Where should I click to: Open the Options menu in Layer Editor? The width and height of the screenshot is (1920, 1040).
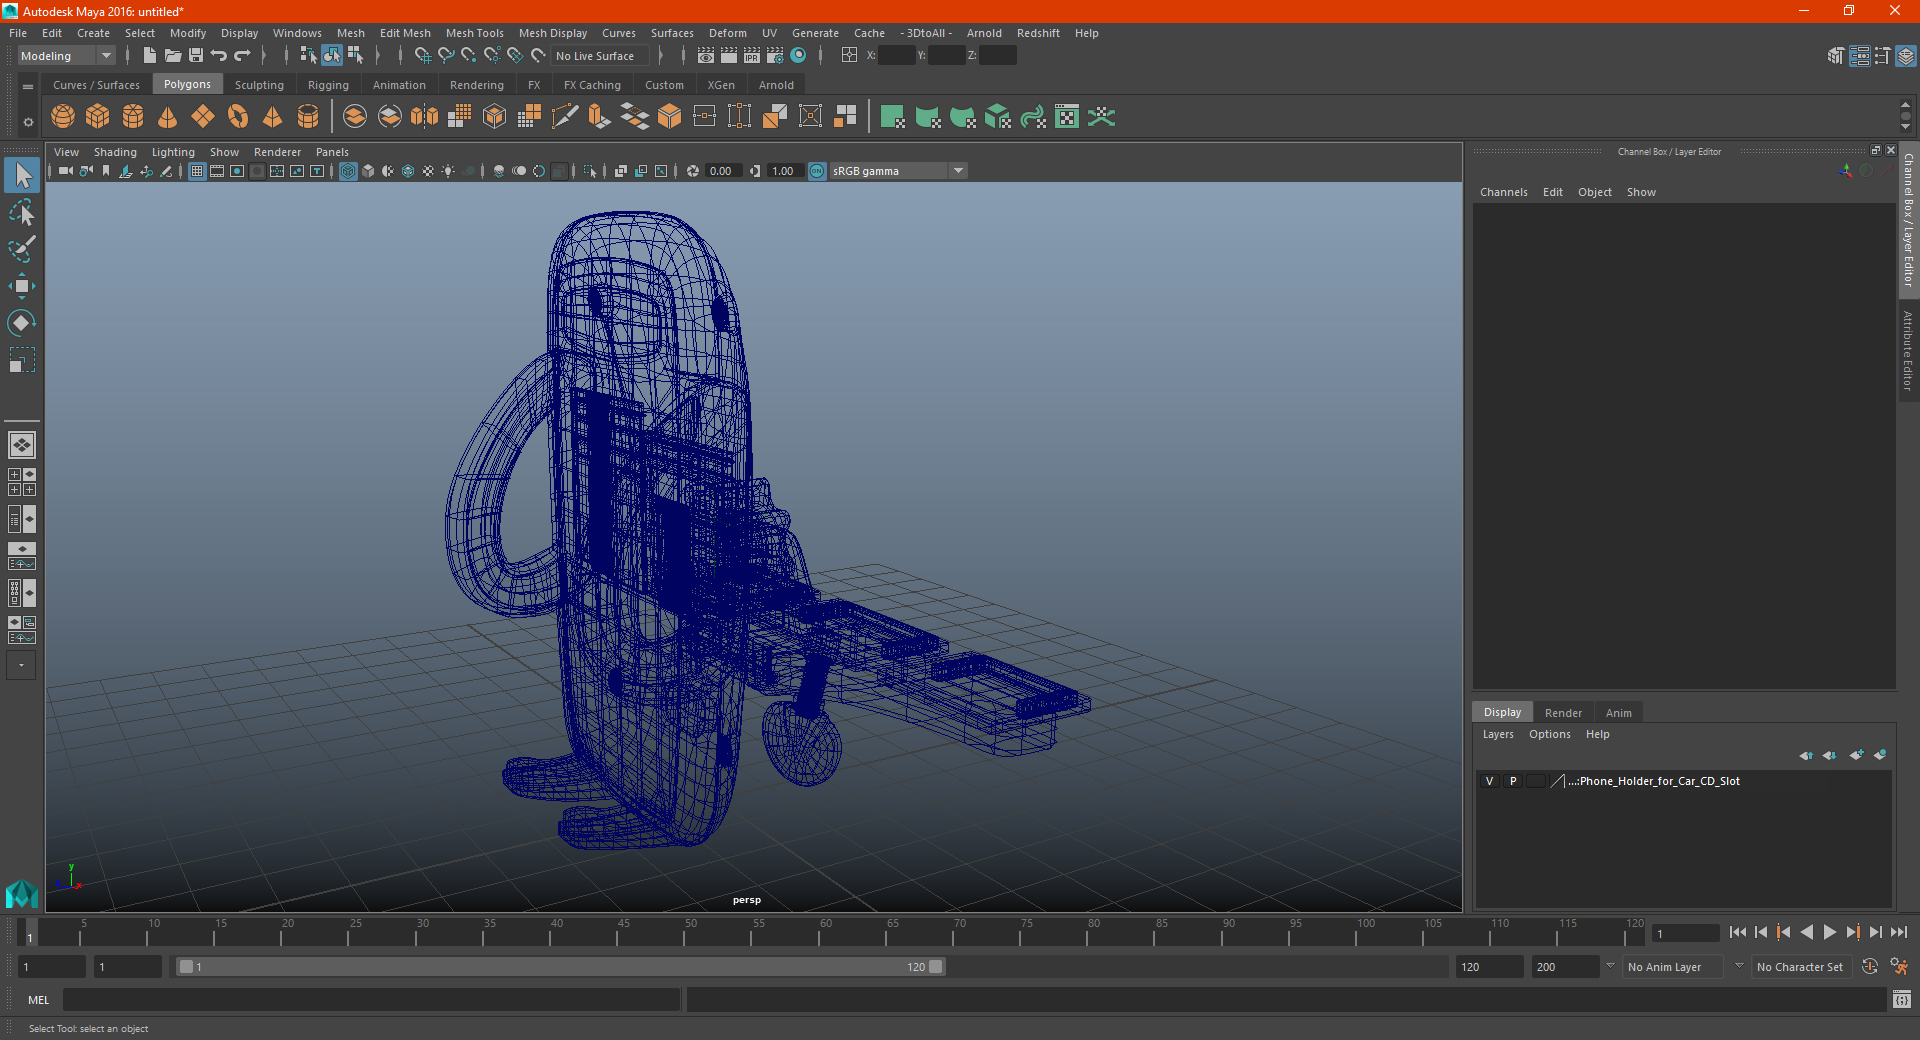coord(1549,734)
